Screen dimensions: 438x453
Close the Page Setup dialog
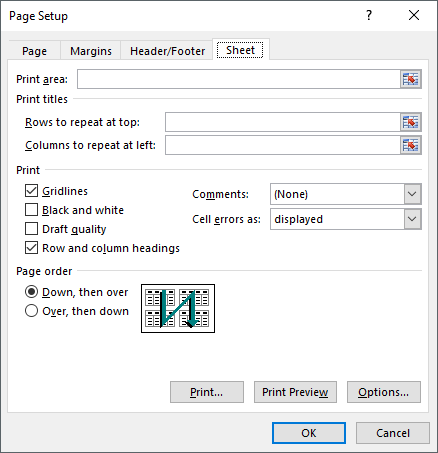click(414, 15)
